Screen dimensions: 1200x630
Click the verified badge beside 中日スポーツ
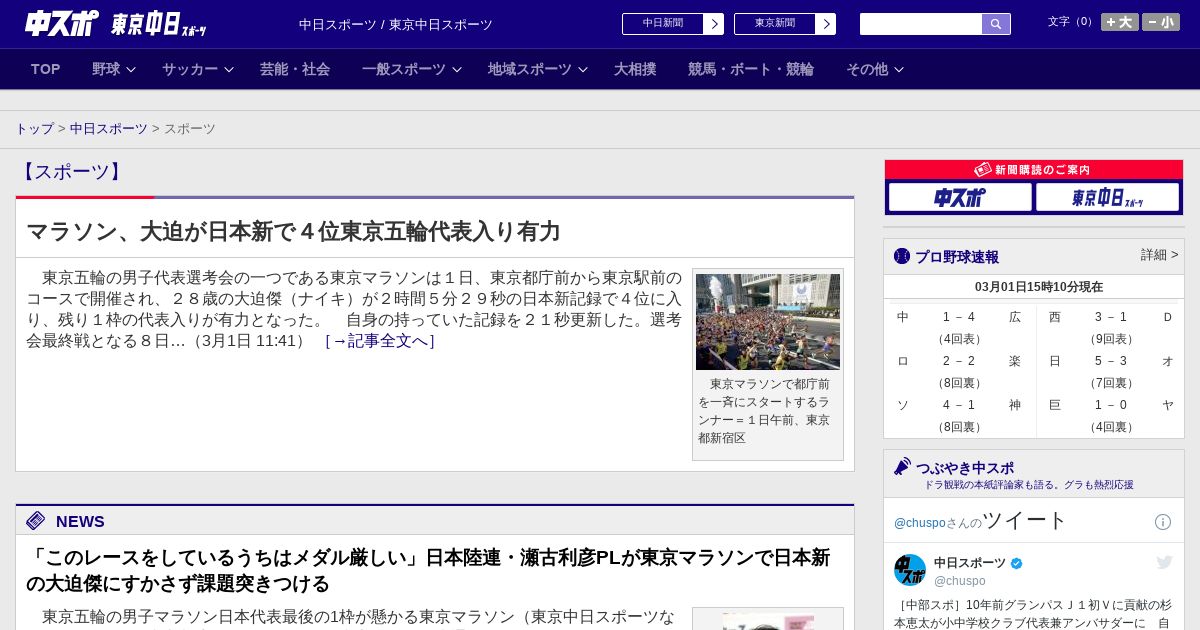click(1017, 563)
